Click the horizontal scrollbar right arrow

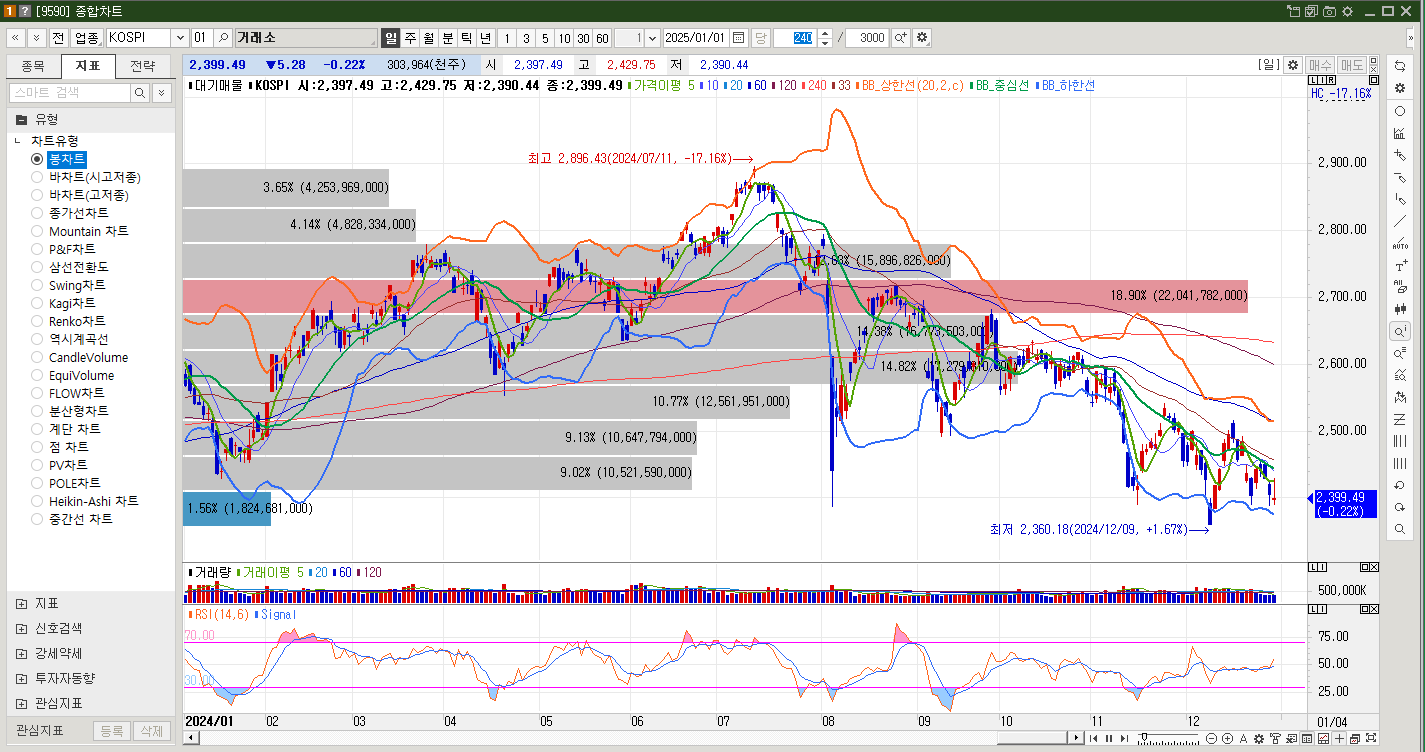1077,738
